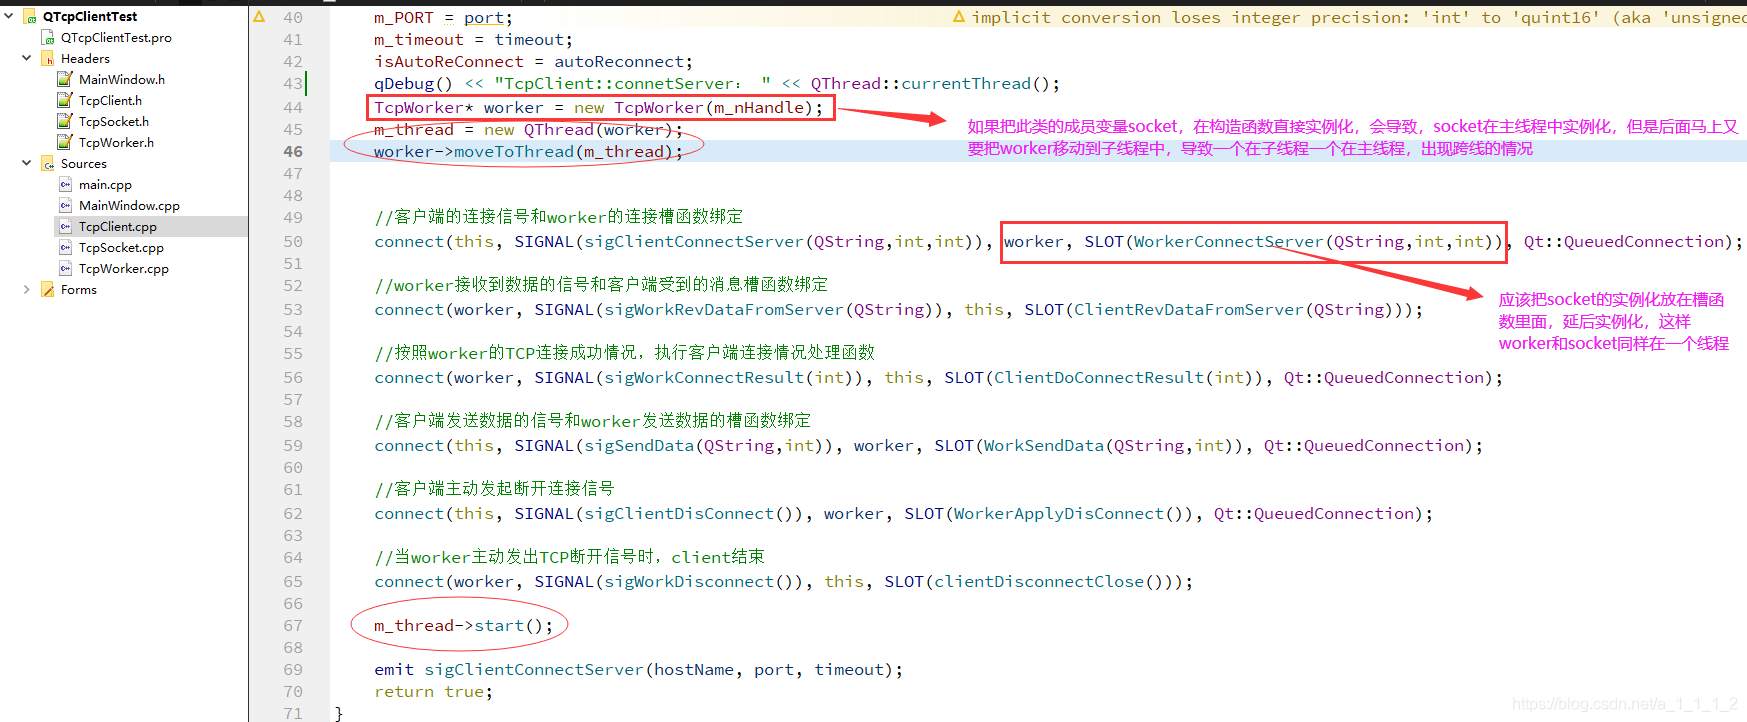Collapse the Sources folder arrow
The image size is (1747, 722).
(x=26, y=163)
